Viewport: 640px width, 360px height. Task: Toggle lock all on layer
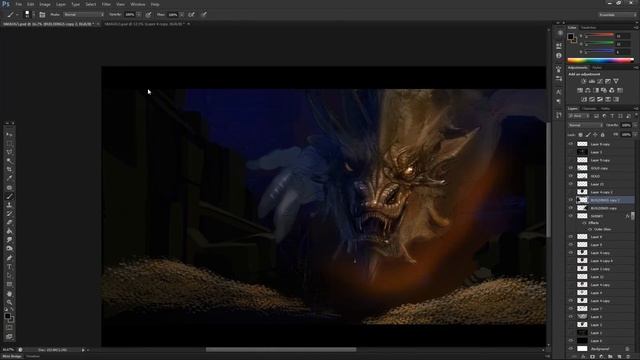[602, 135]
